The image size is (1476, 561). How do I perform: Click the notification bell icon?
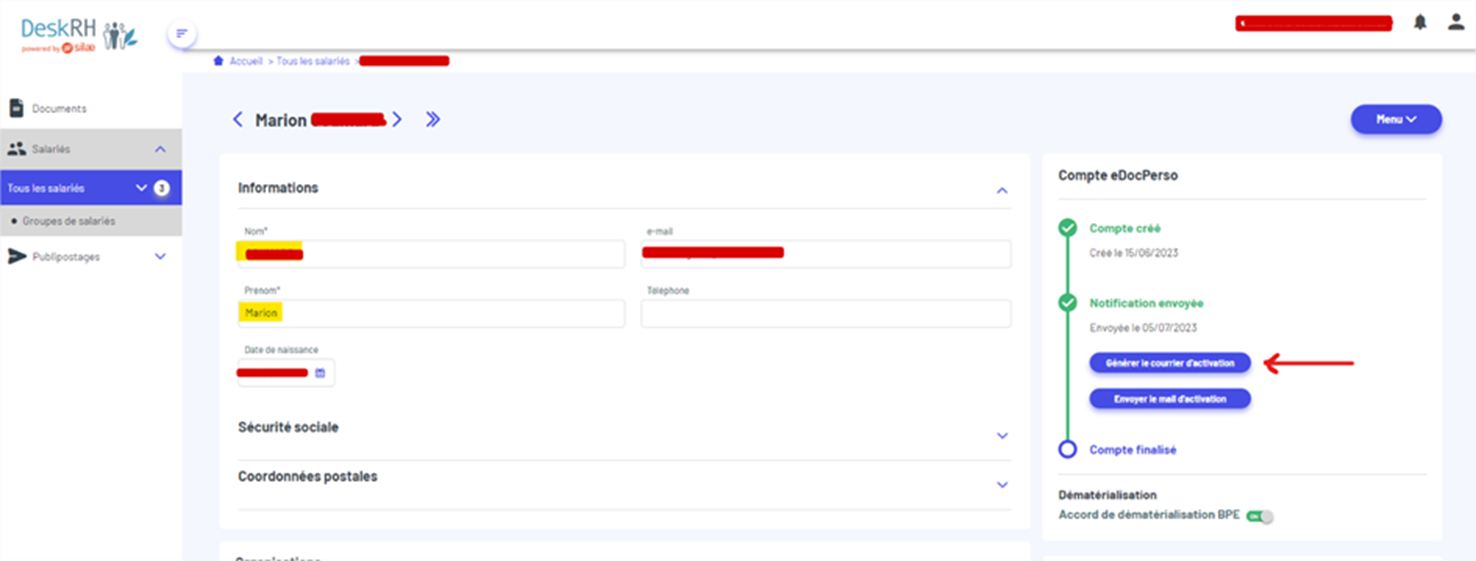pos(1420,23)
